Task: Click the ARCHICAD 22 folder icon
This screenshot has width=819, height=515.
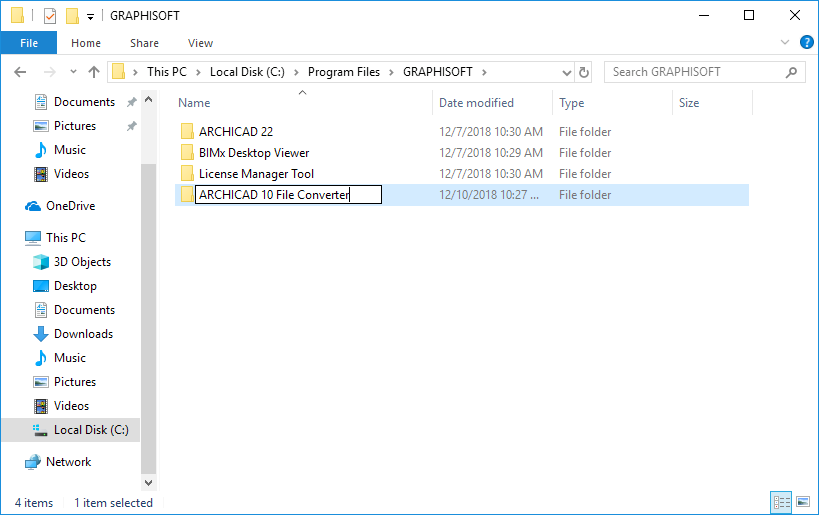Action: [187, 132]
